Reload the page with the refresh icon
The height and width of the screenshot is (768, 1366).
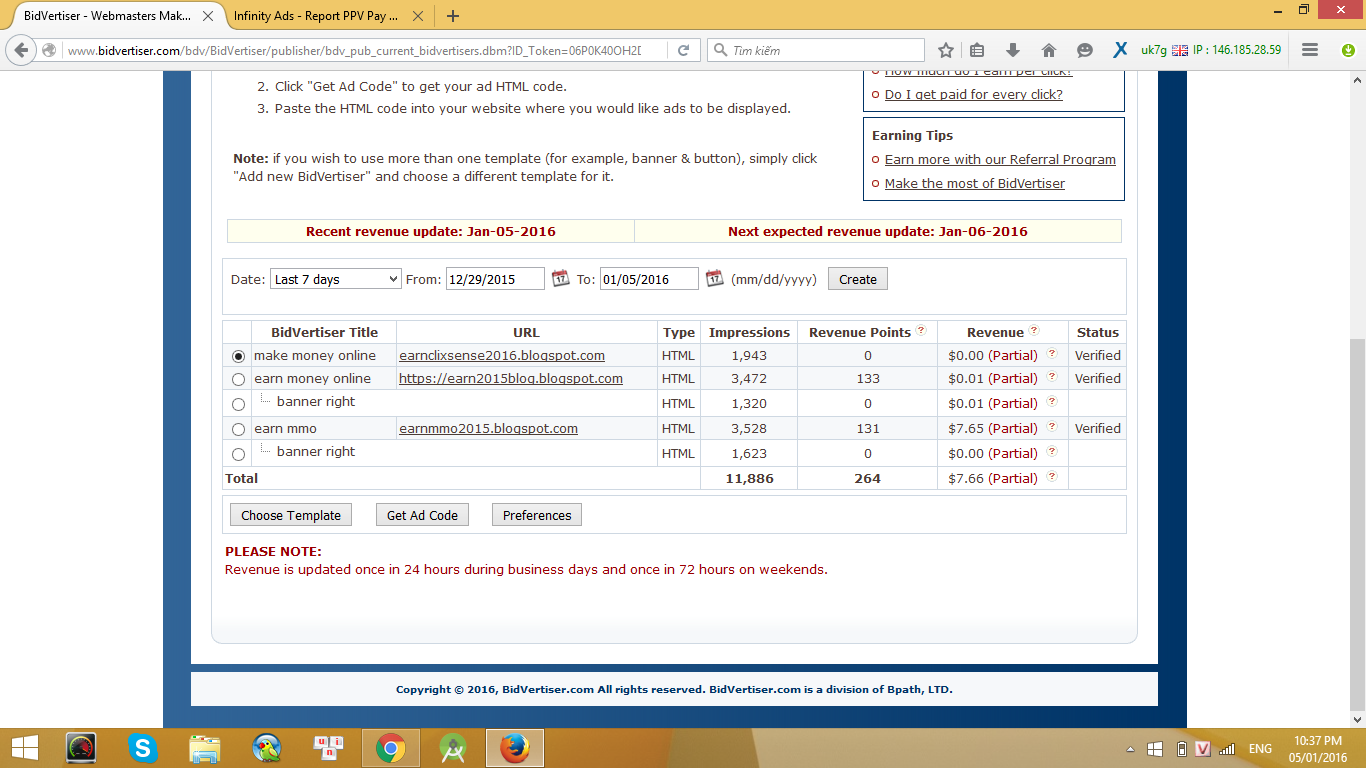tap(684, 50)
